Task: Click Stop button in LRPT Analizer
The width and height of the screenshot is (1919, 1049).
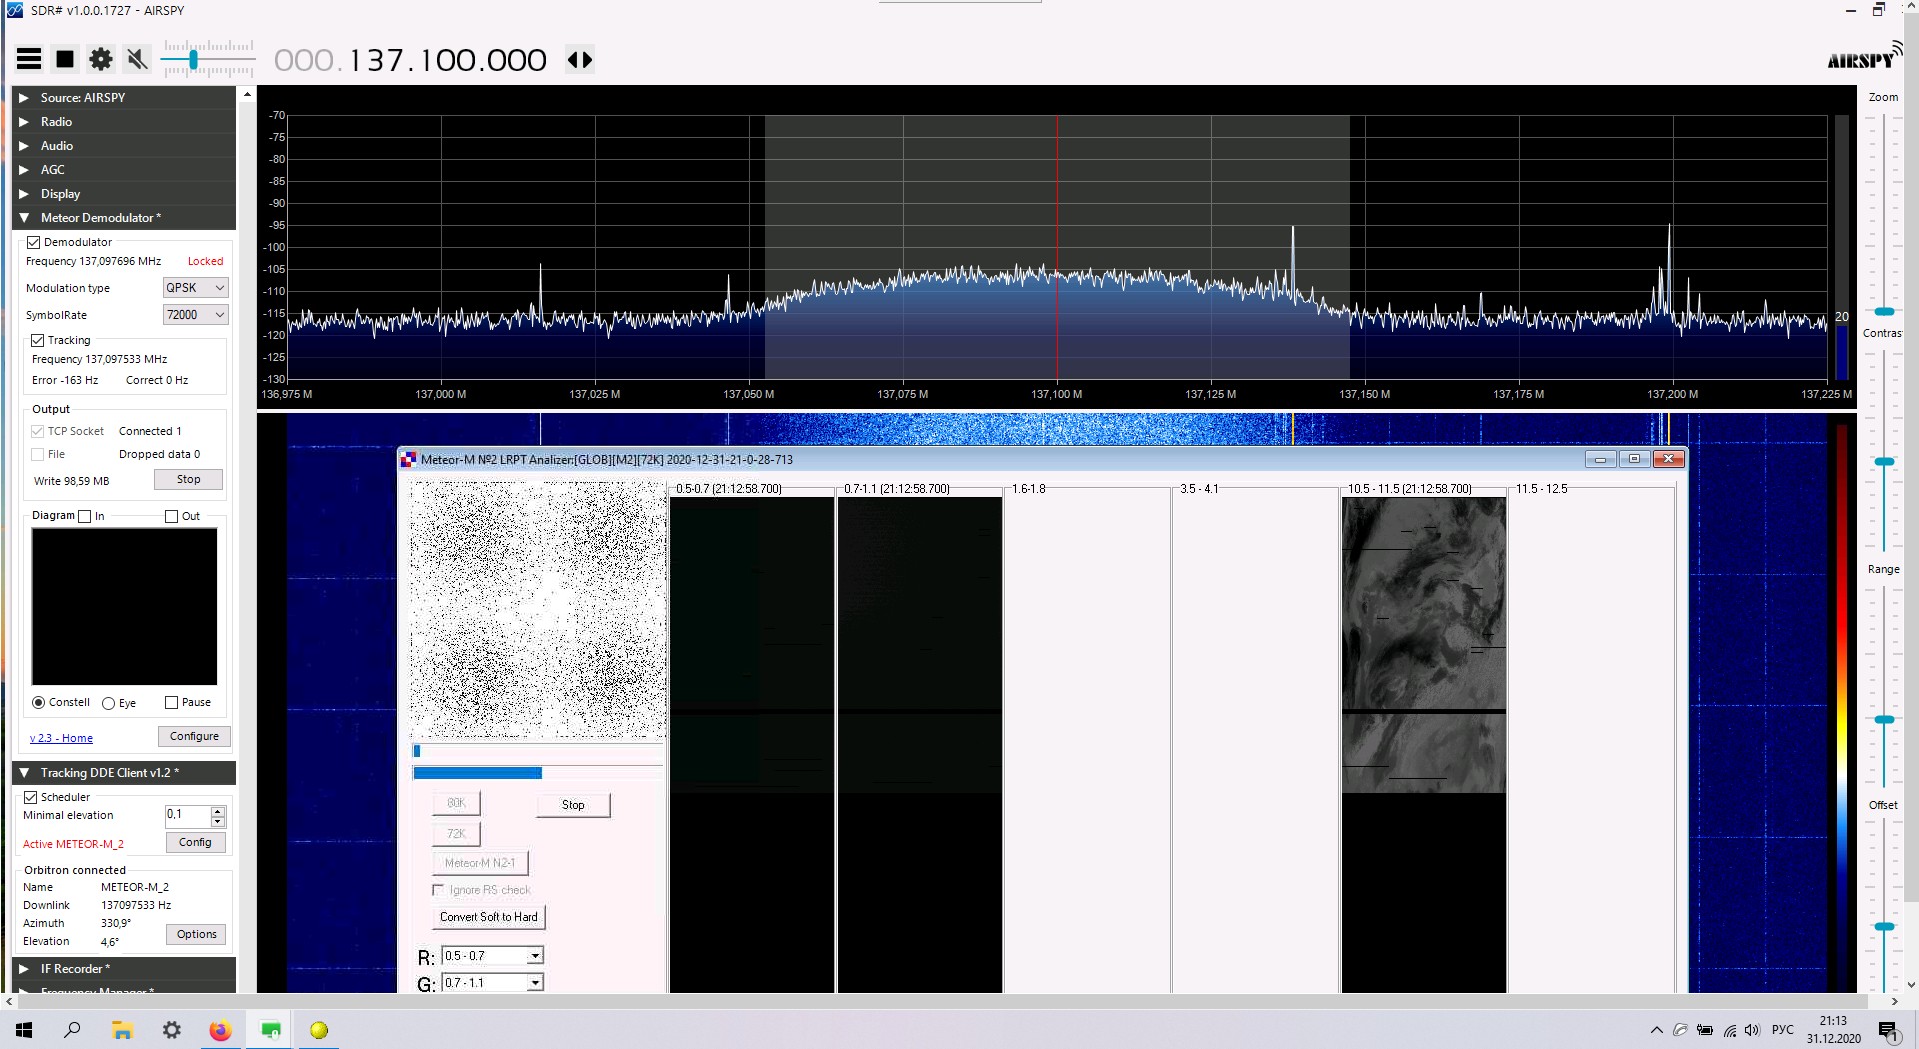Action: coord(573,805)
